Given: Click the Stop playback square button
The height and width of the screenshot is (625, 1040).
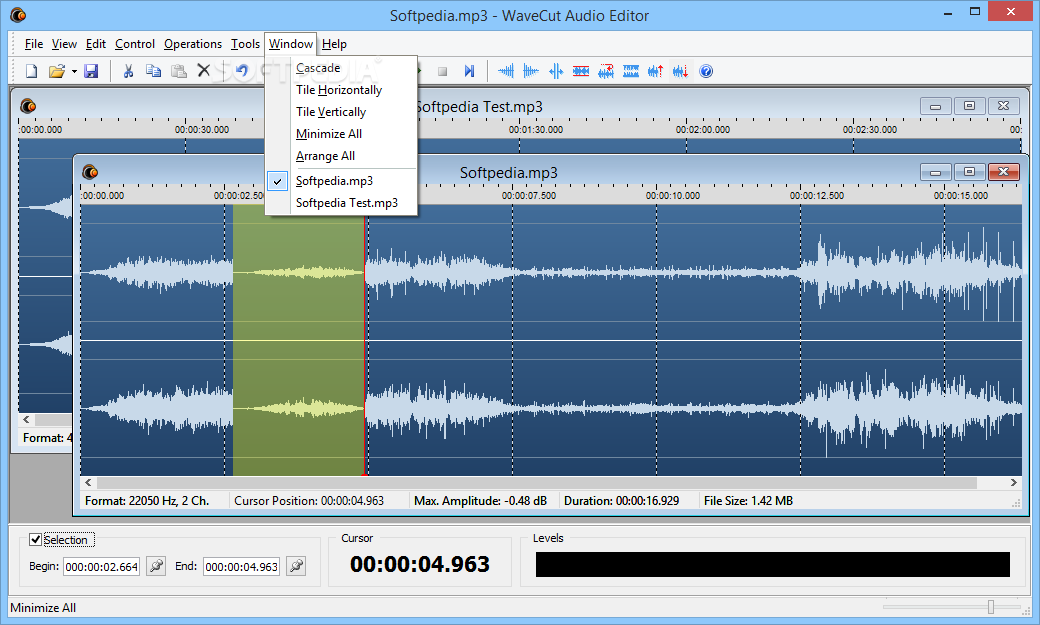Looking at the screenshot, I should point(442,71).
